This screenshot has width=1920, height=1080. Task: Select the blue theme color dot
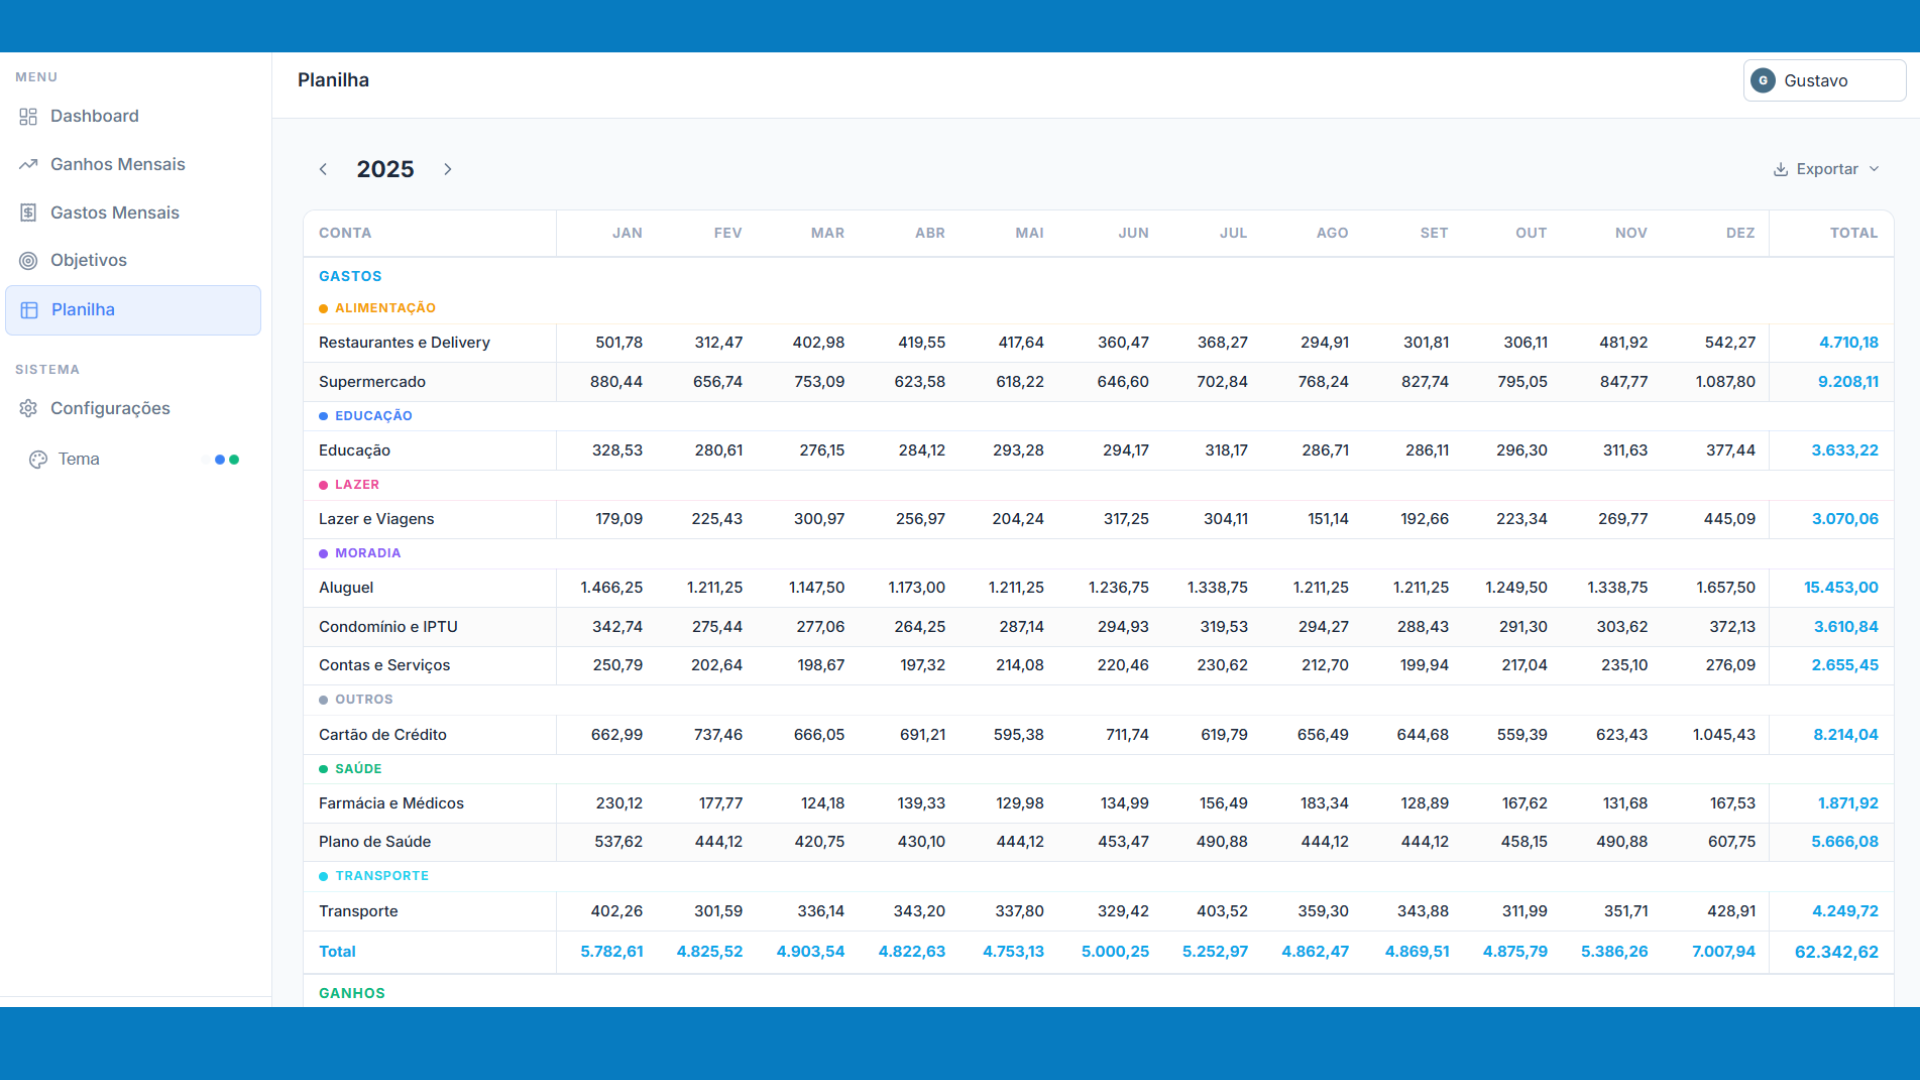(x=220, y=460)
